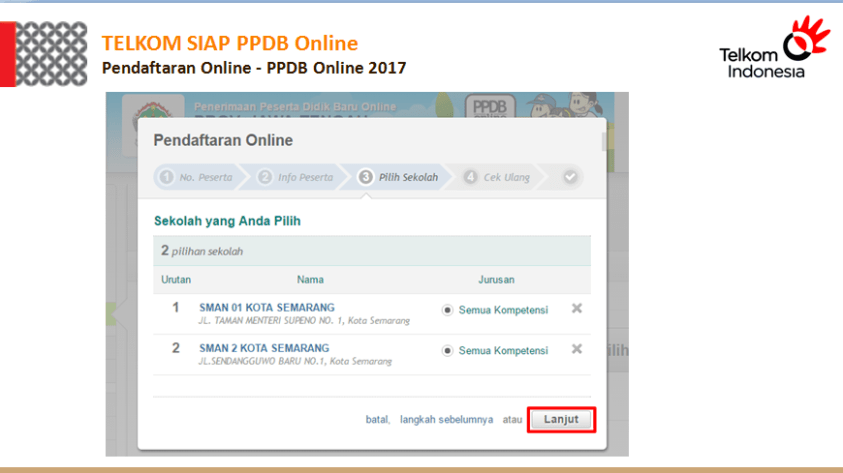The image size is (843, 473).
Task: Select Semua Kompetensi radio for SMAN 2
Action: 448,351
